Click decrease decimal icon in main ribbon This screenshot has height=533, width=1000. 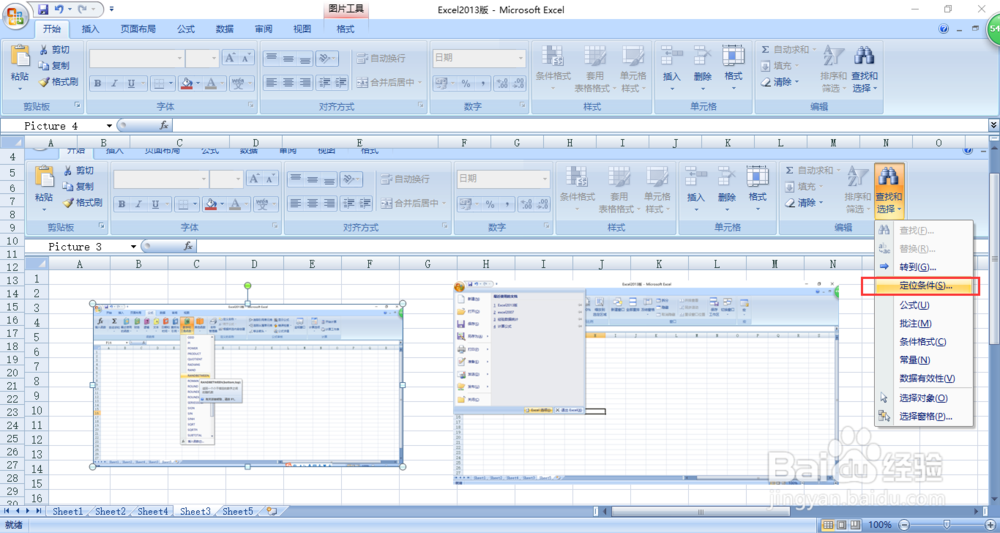[518, 83]
